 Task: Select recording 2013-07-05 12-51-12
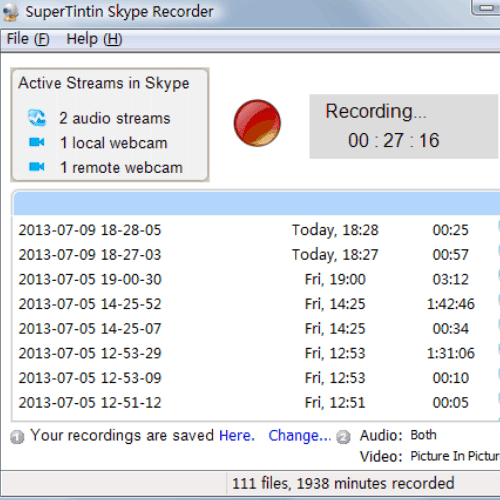tap(90, 403)
